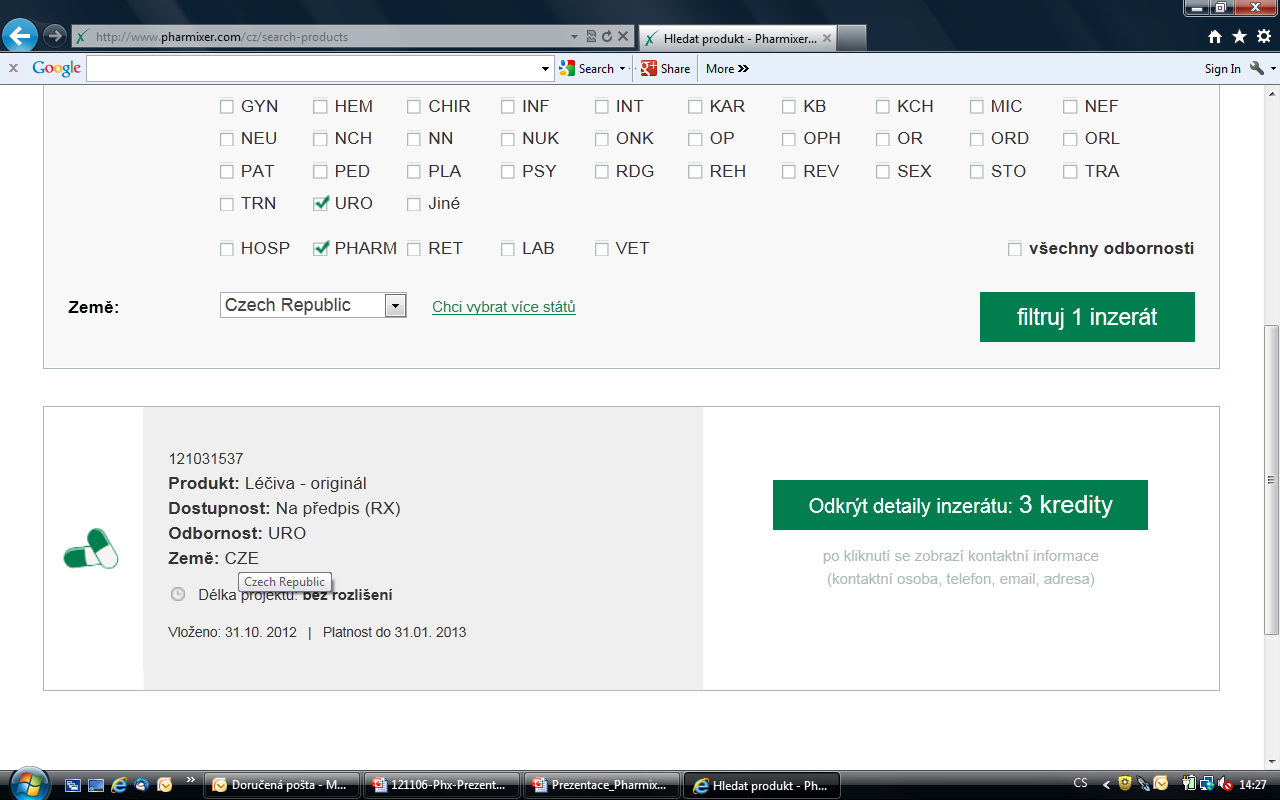This screenshot has width=1280, height=800.
Task: Check the GYN checkbox
Action: (227, 107)
